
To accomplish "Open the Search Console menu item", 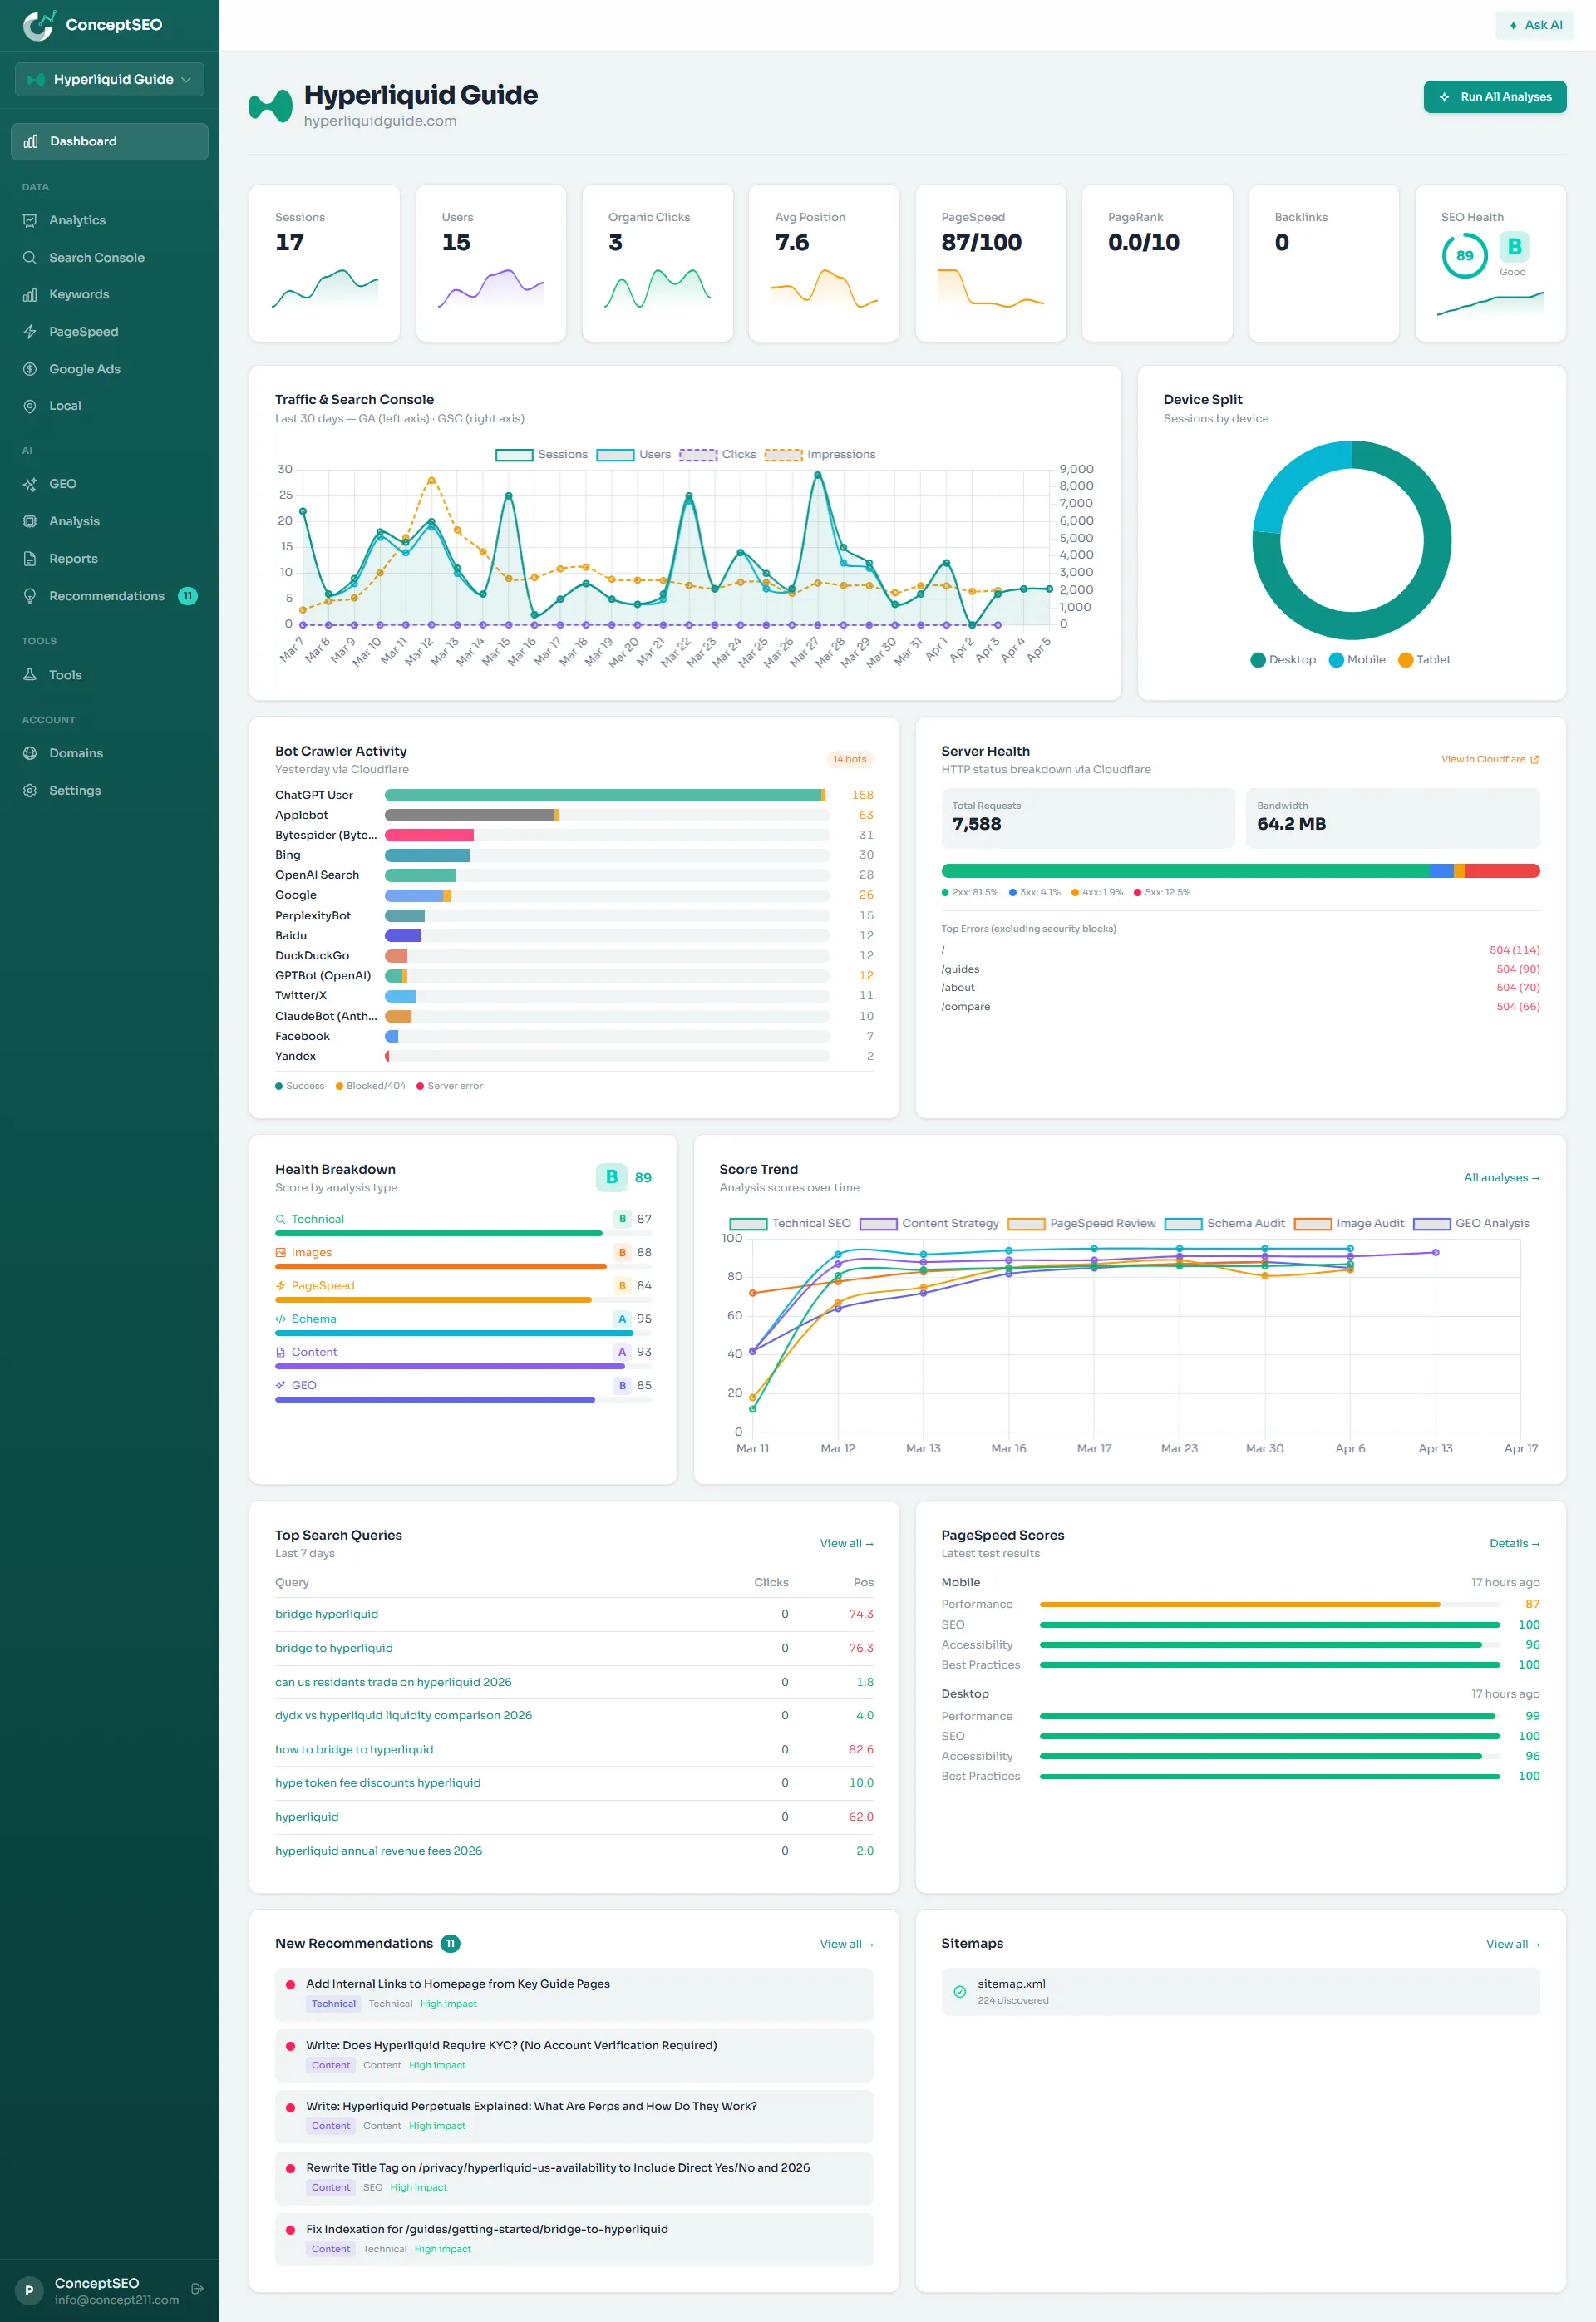I will click(110, 257).
